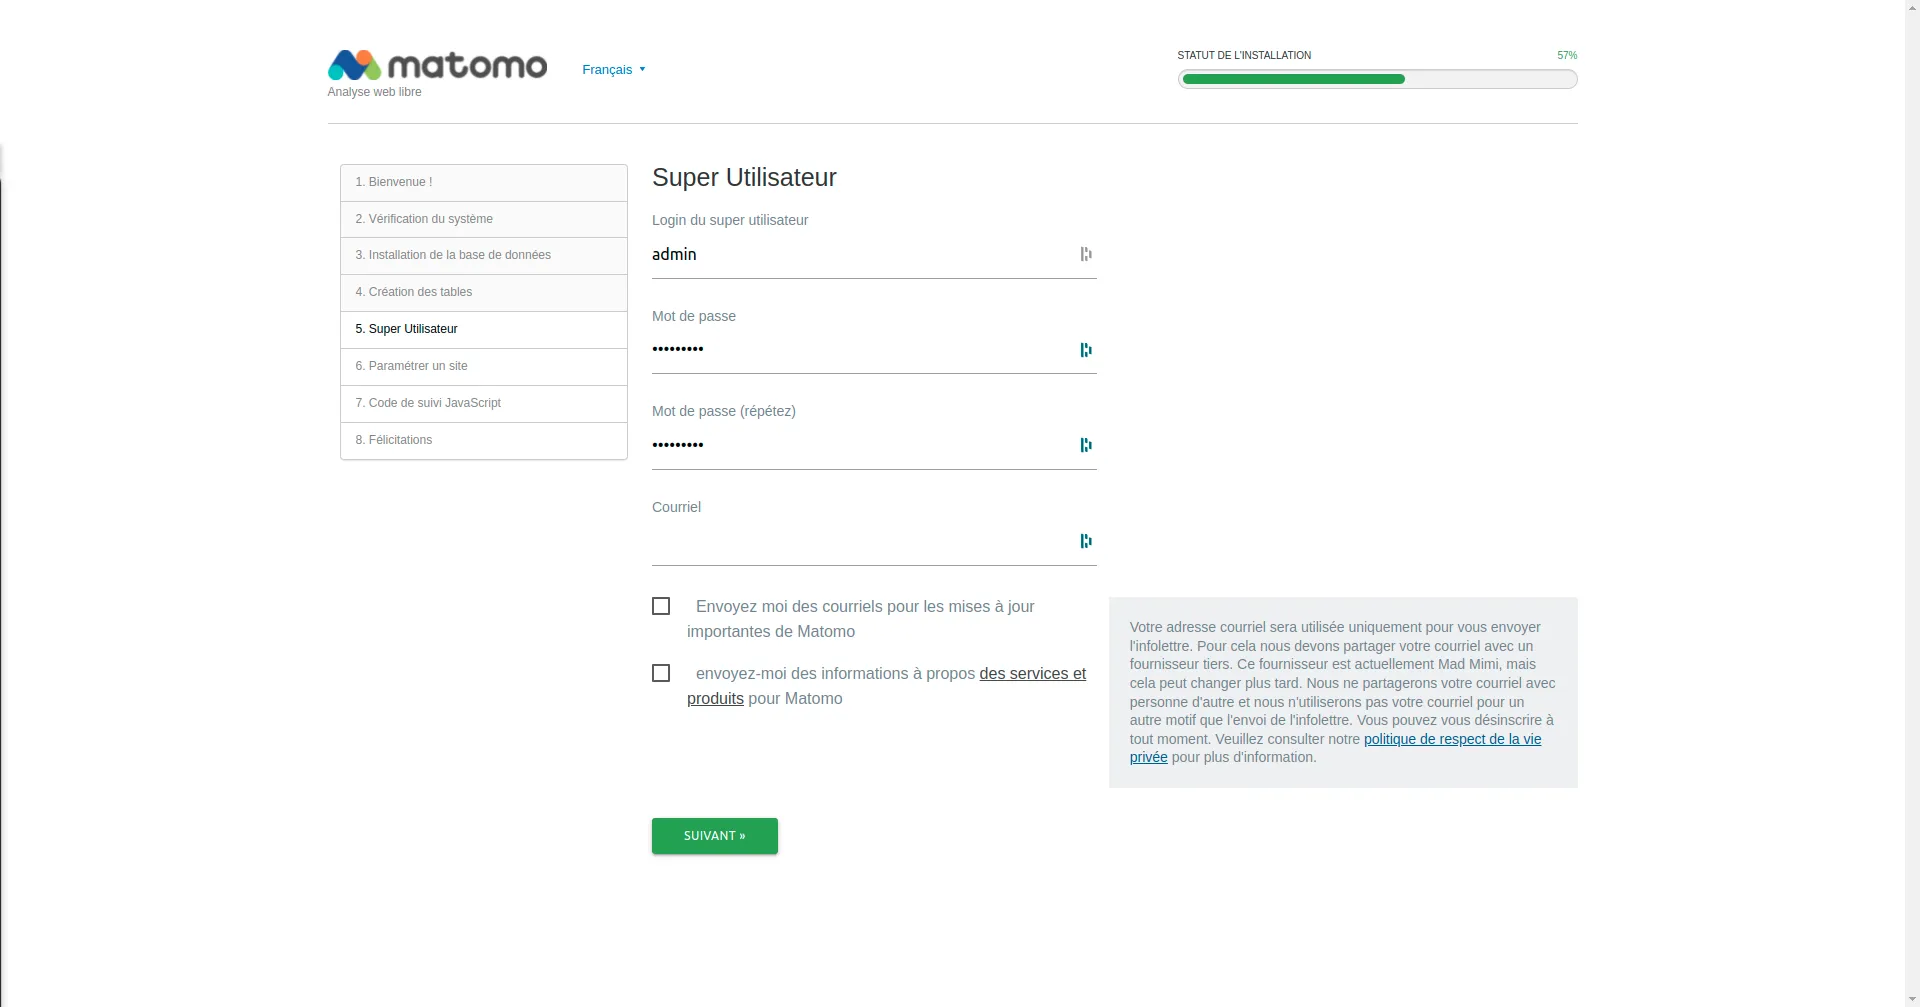Open step 3. Installation de la base de données
This screenshot has height=1007, width=1920.
[x=484, y=255]
